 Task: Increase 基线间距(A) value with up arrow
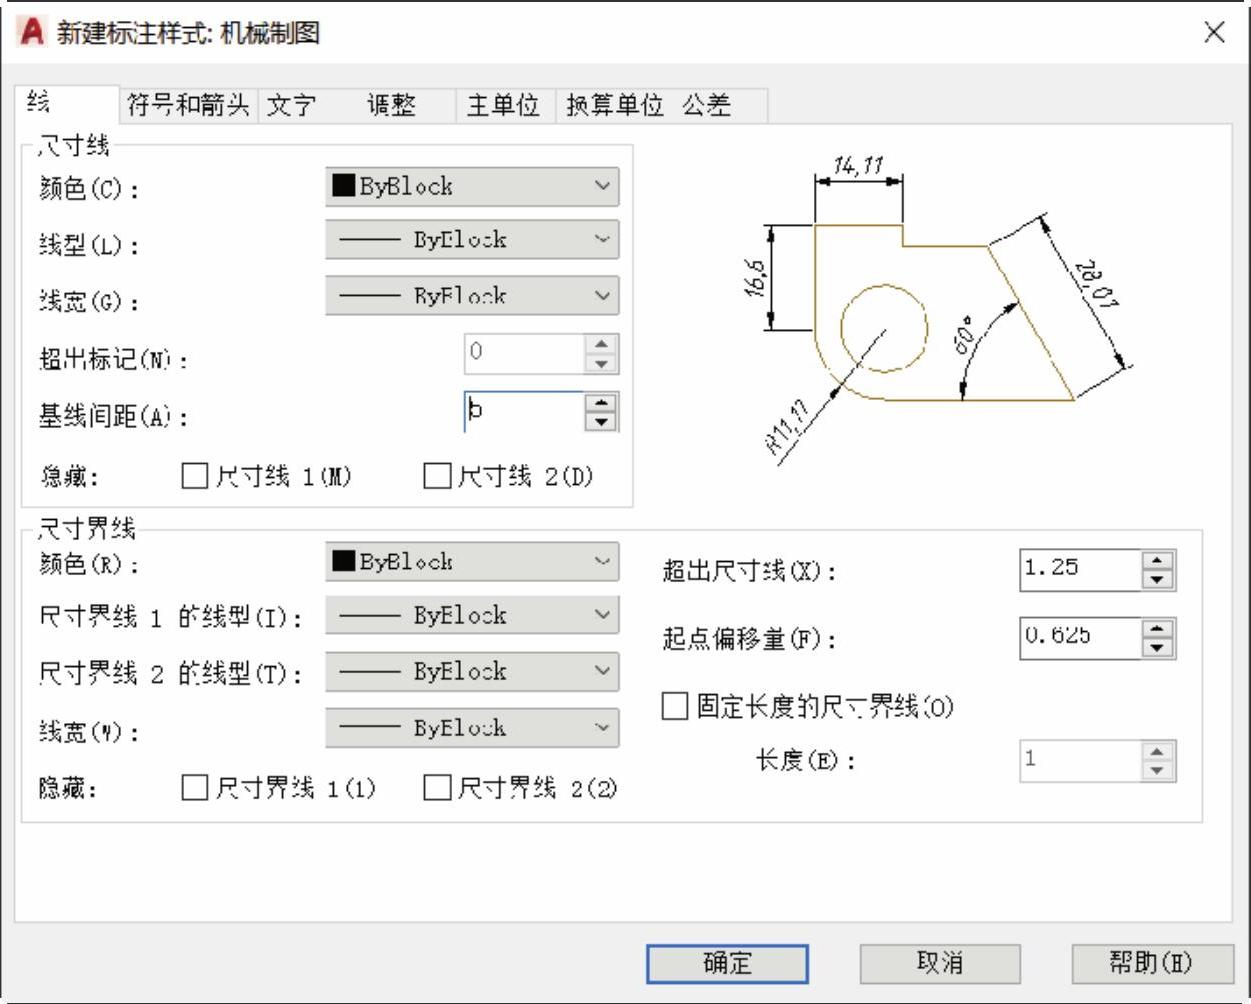601,402
